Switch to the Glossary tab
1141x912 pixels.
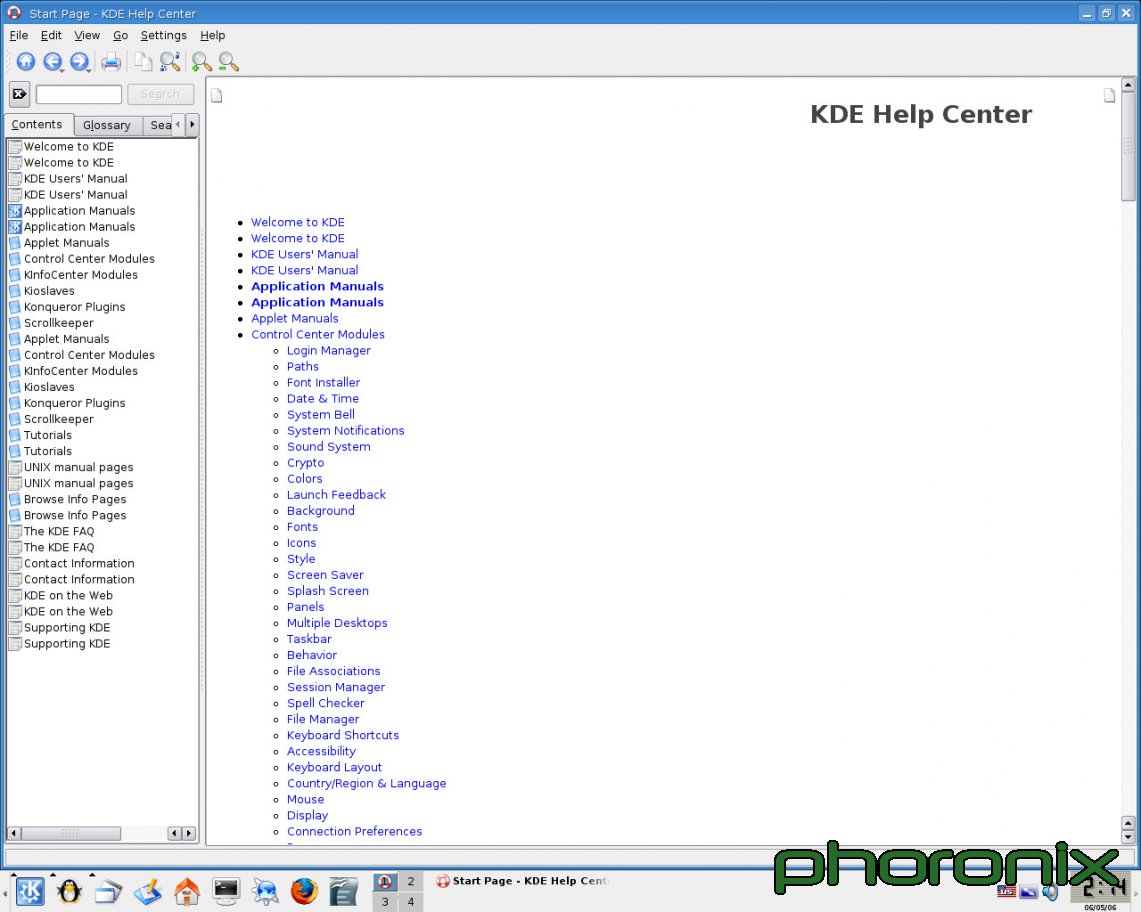click(x=107, y=125)
